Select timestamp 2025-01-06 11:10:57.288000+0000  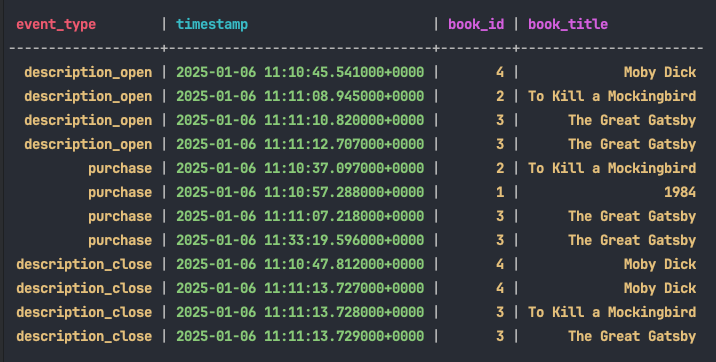pos(300,192)
